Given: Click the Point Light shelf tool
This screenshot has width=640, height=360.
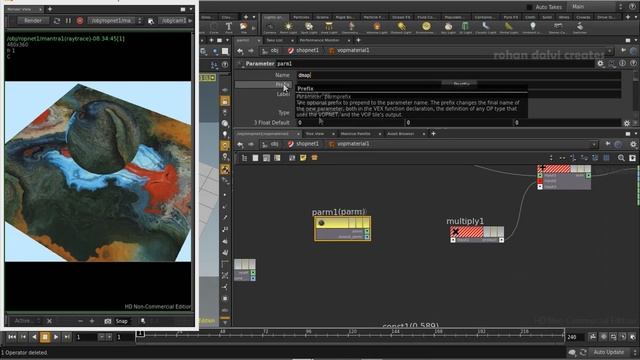Looking at the screenshot, I should 288,28.
